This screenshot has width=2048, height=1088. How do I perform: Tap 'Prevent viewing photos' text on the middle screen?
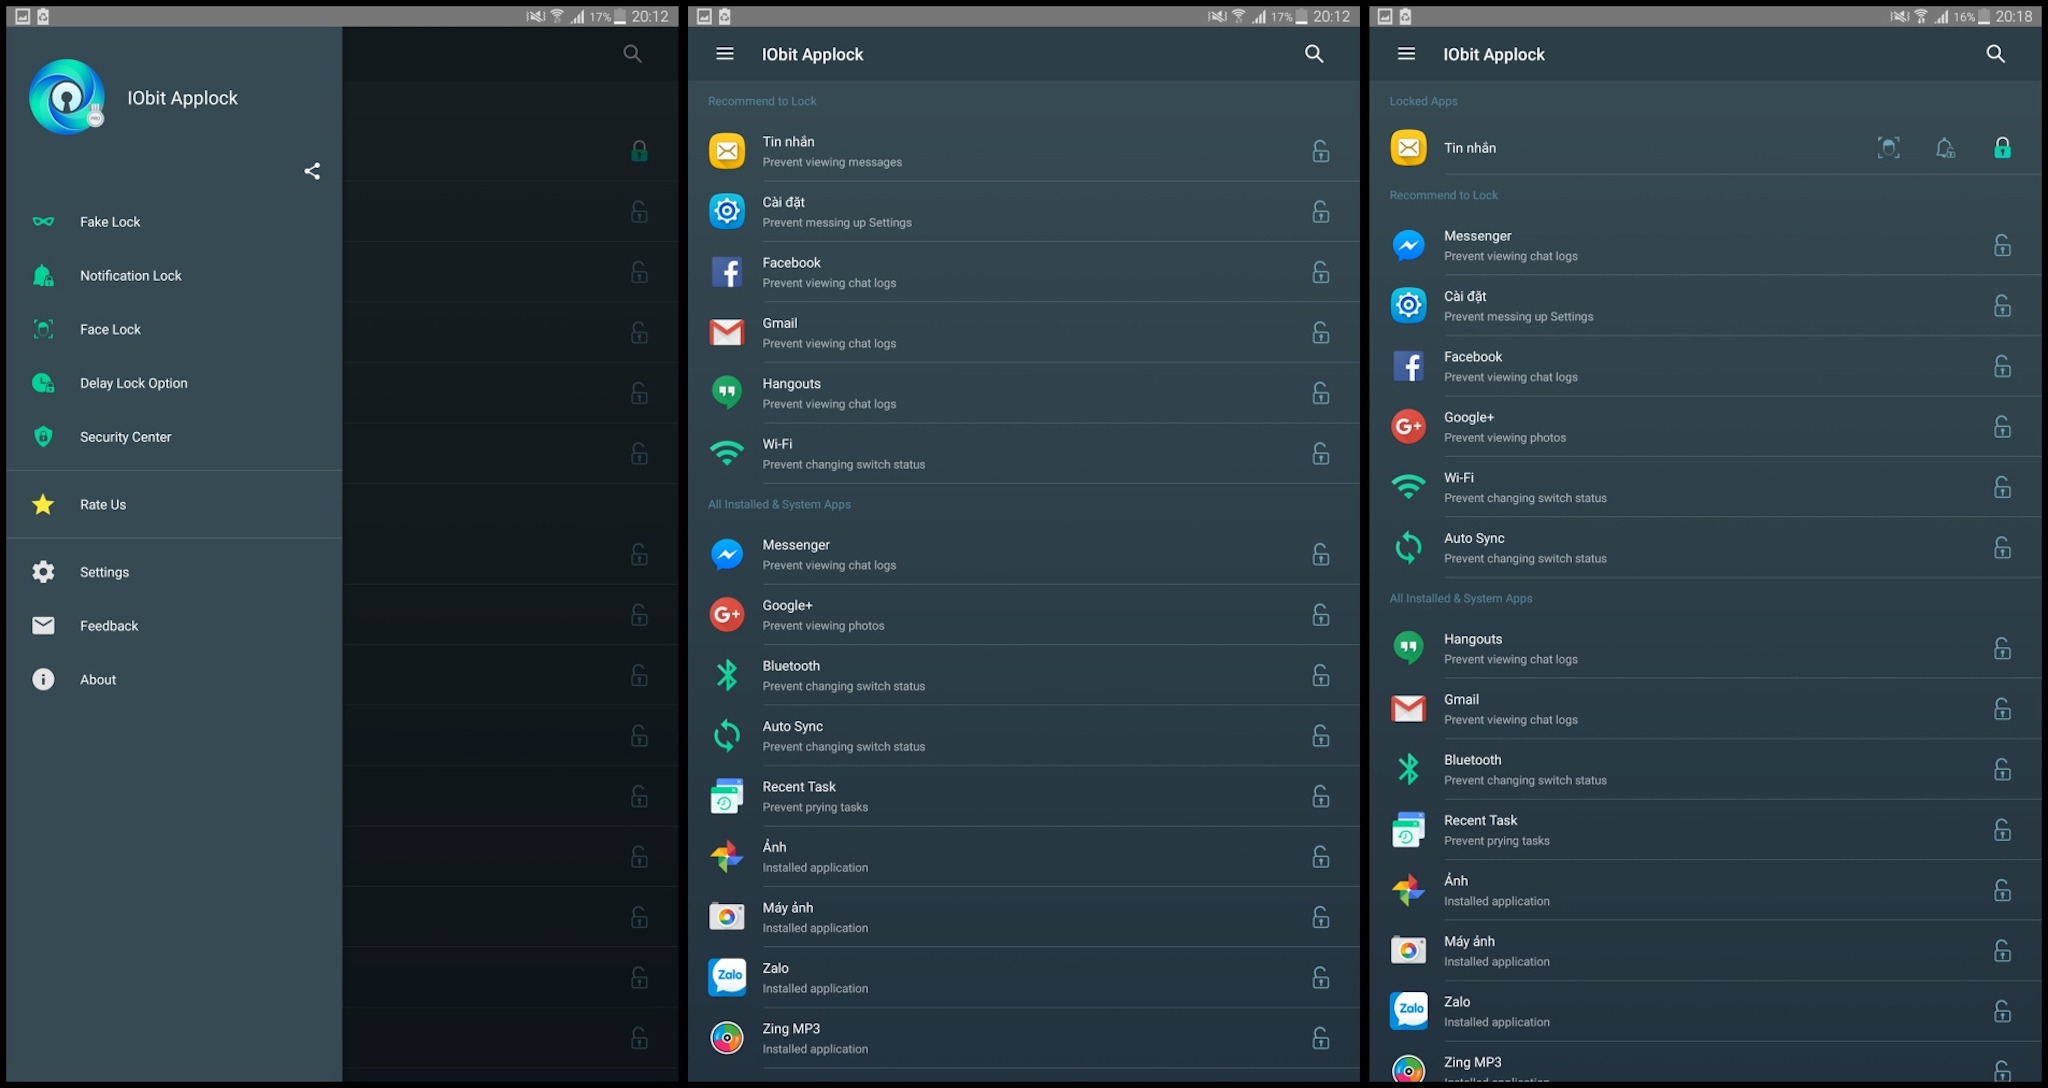click(823, 626)
